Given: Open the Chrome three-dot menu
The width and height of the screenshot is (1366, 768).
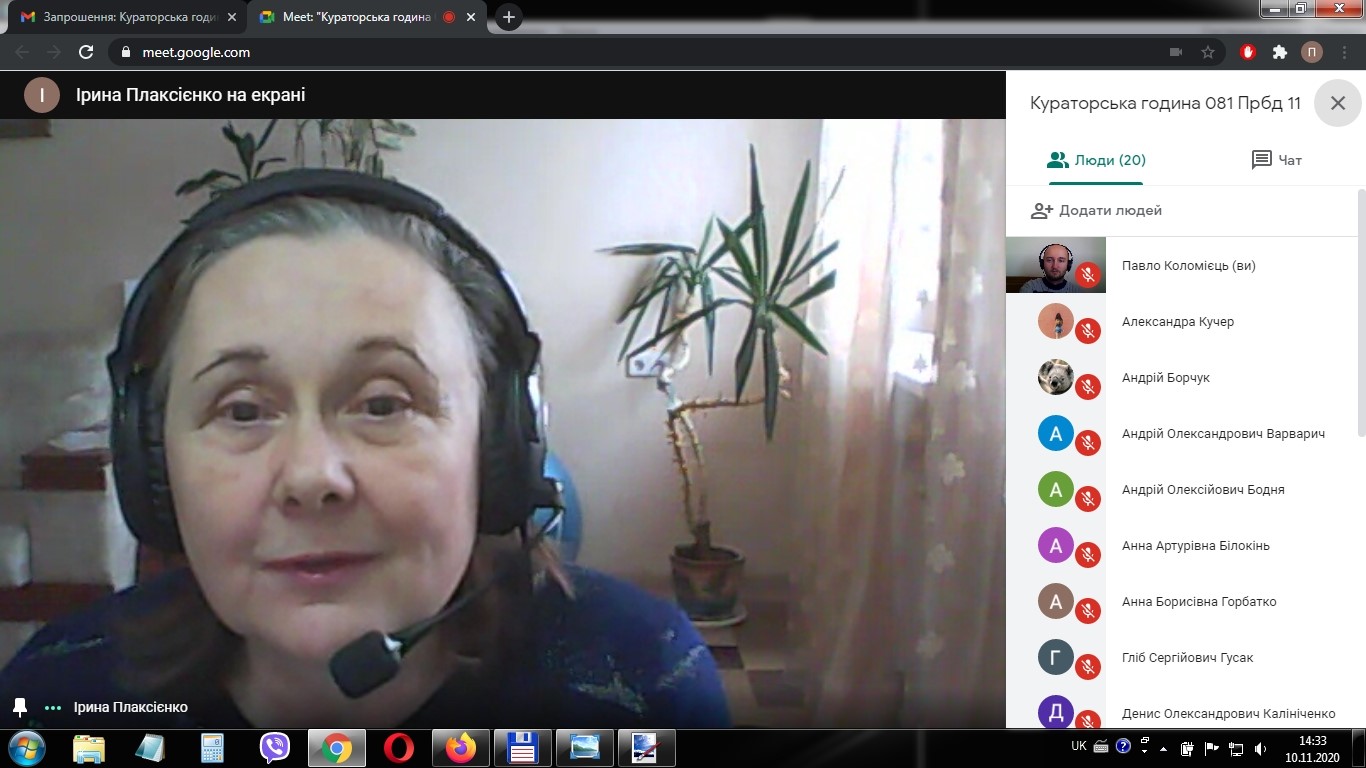Looking at the screenshot, I should tap(1344, 52).
